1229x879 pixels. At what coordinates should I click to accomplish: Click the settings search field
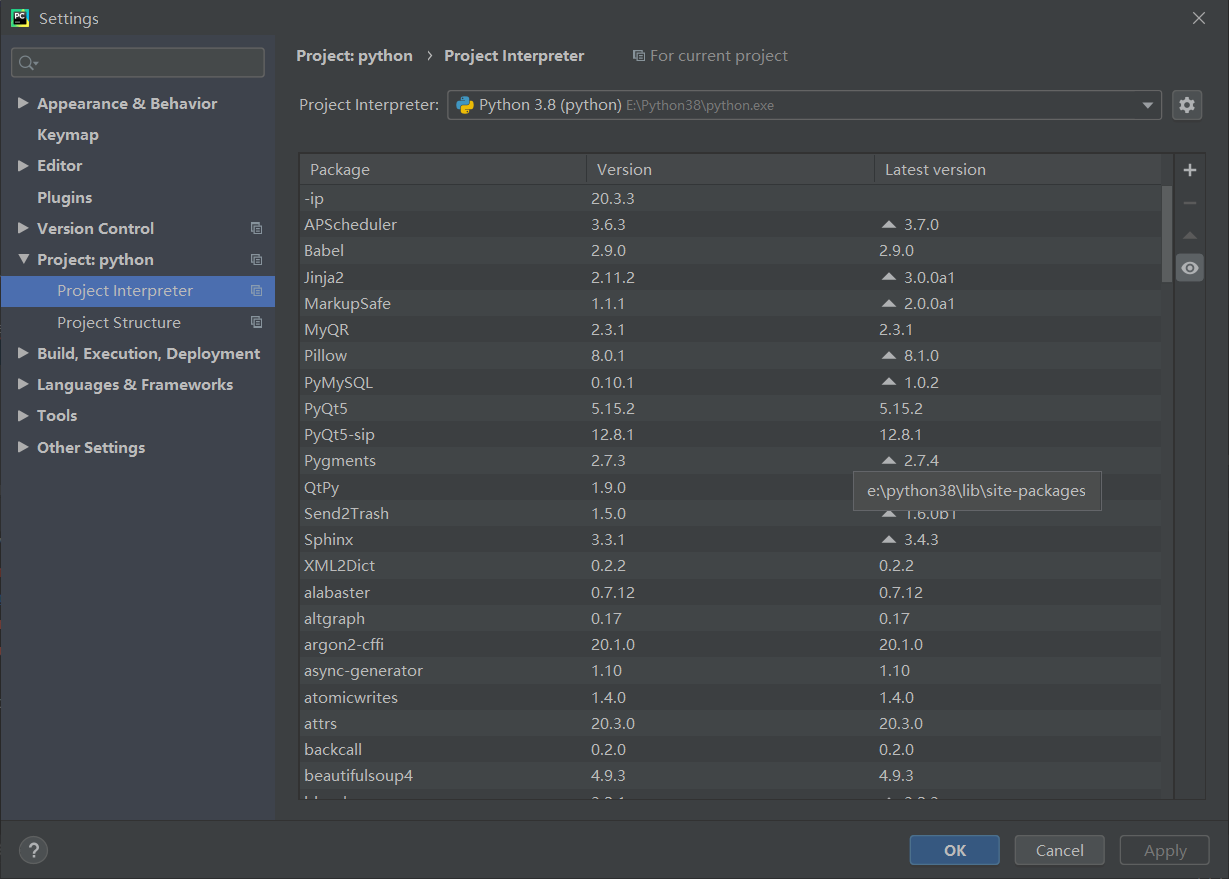[138, 62]
